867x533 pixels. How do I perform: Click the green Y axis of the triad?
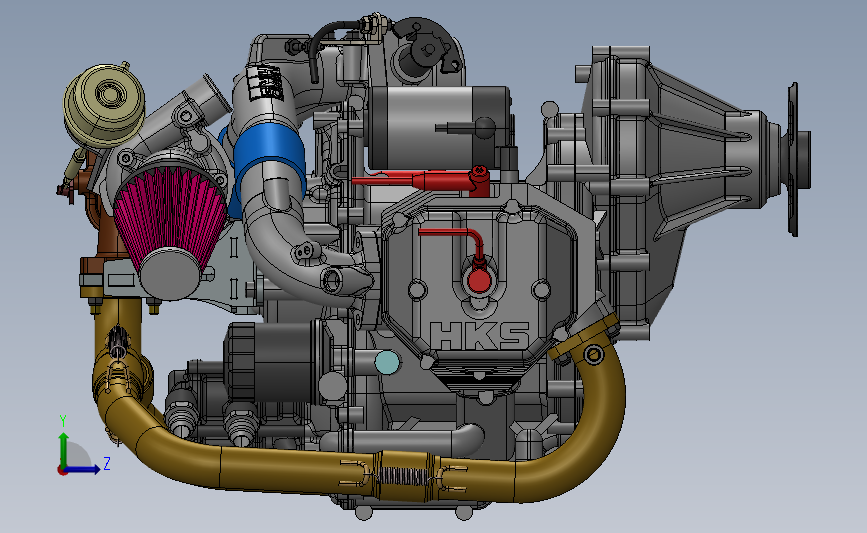pyautogui.click(x=64, y=450)
